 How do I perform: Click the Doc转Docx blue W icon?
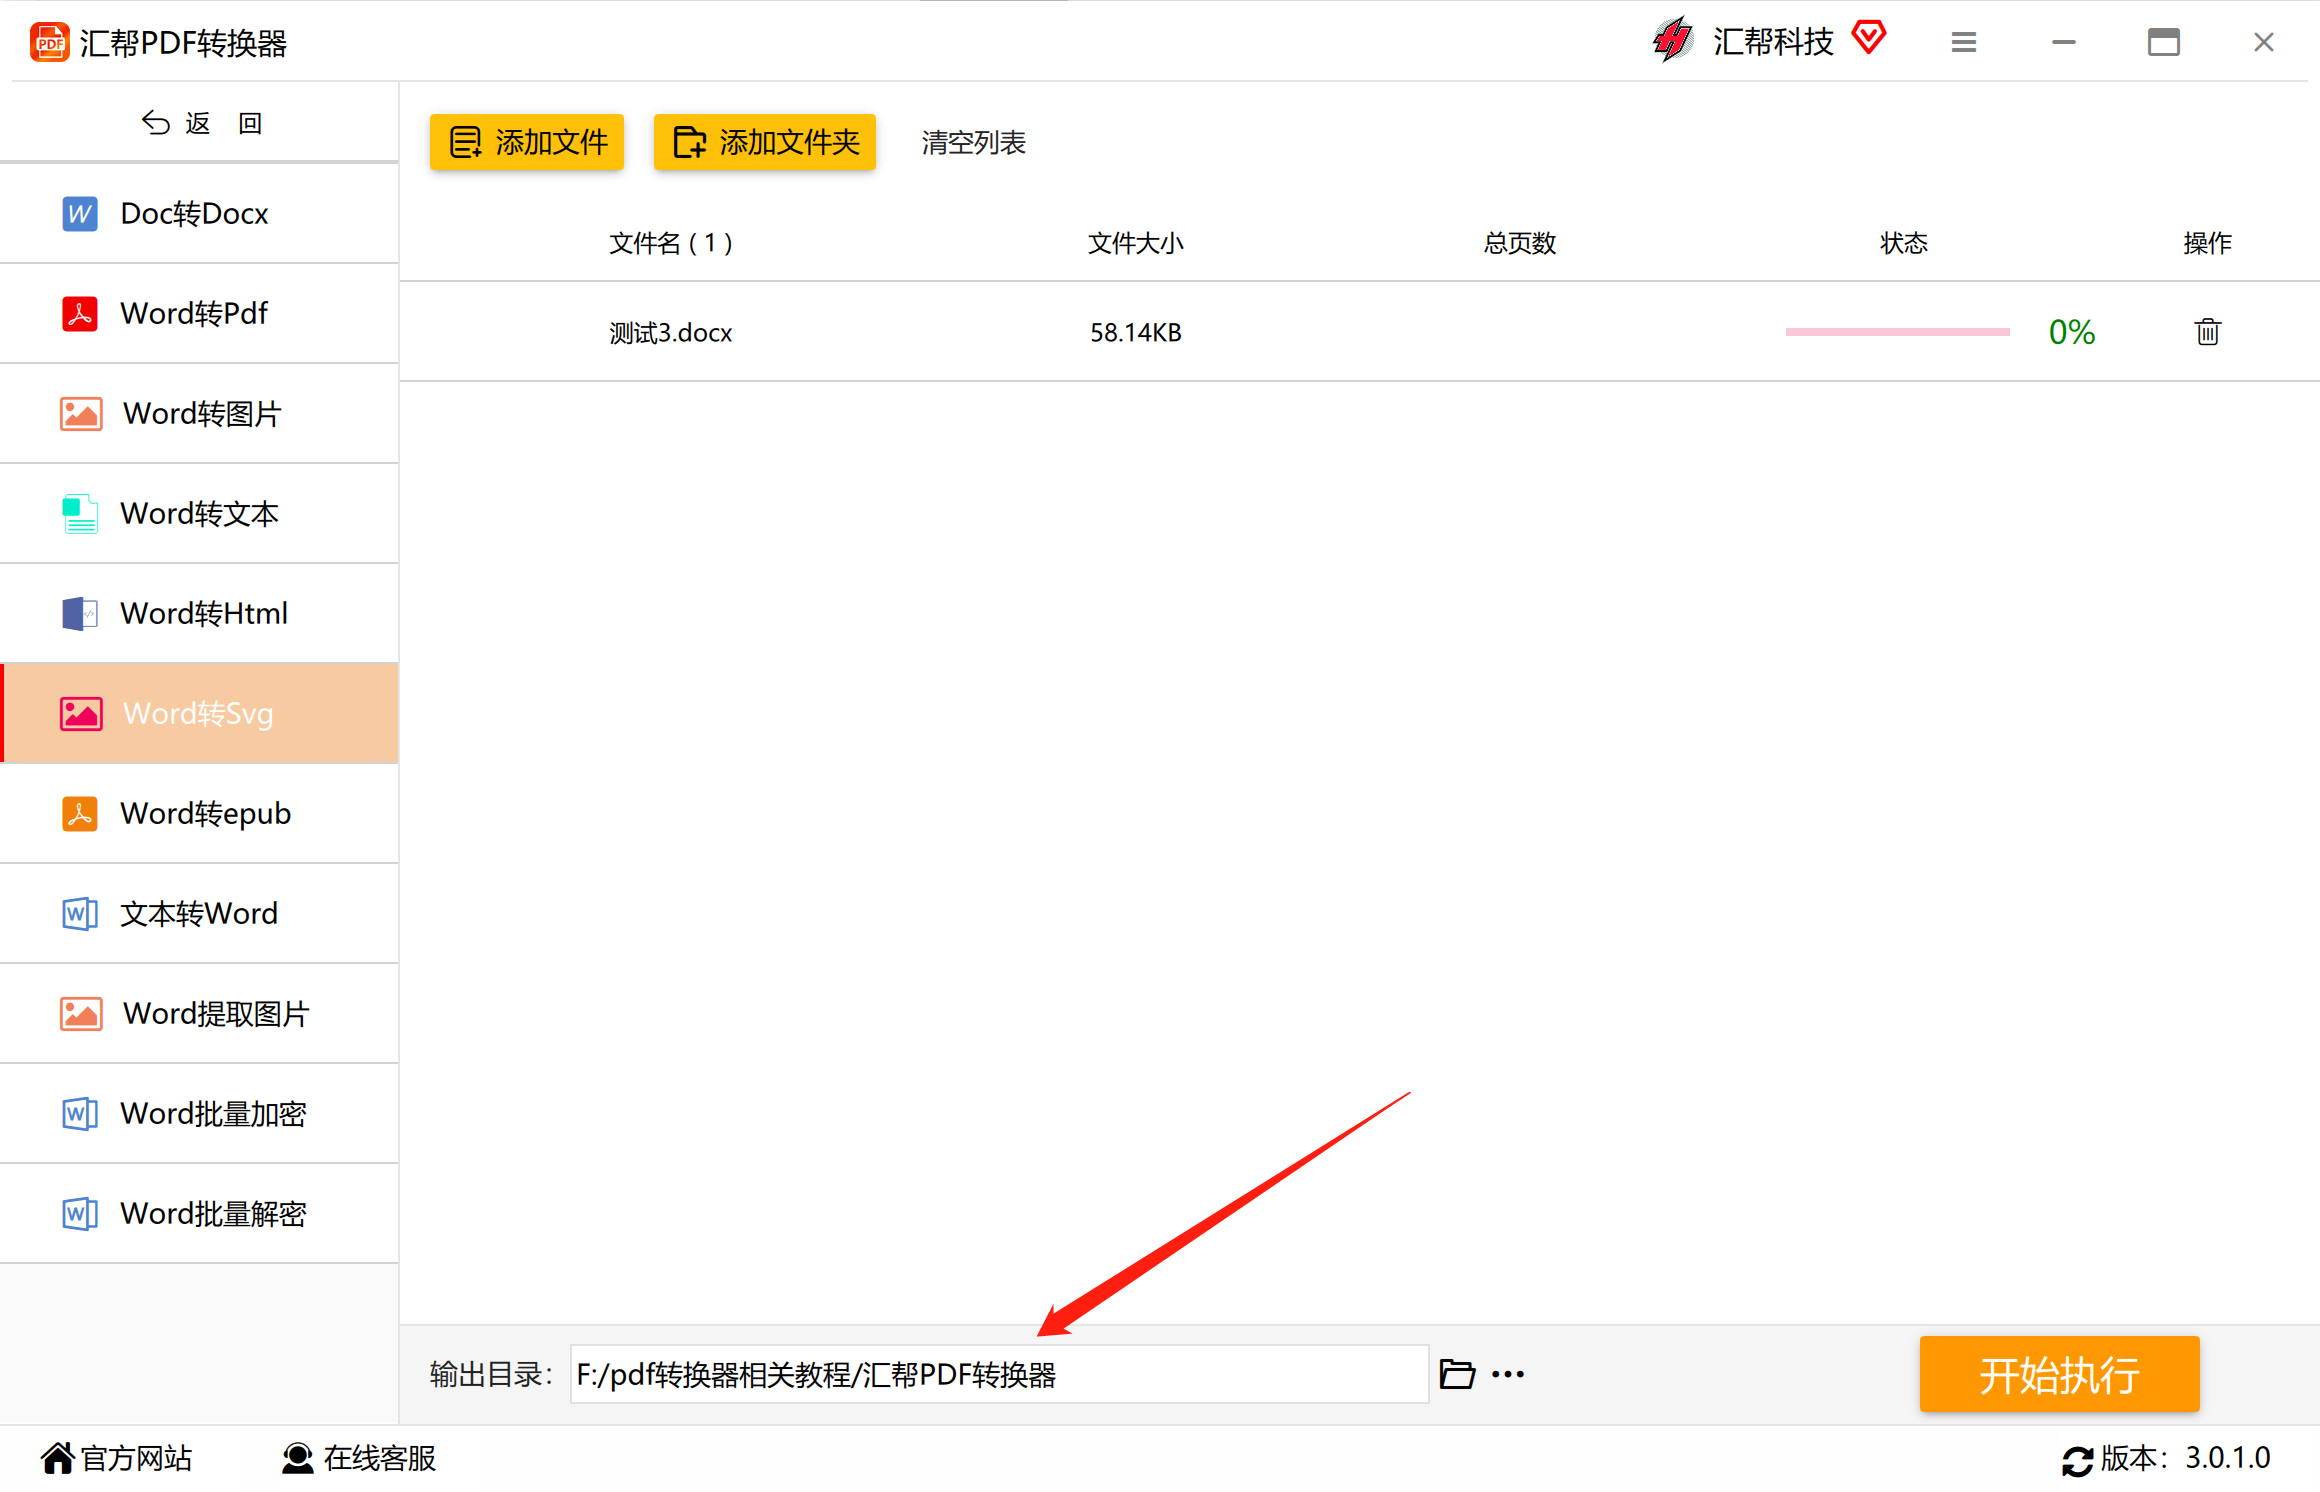80,214
